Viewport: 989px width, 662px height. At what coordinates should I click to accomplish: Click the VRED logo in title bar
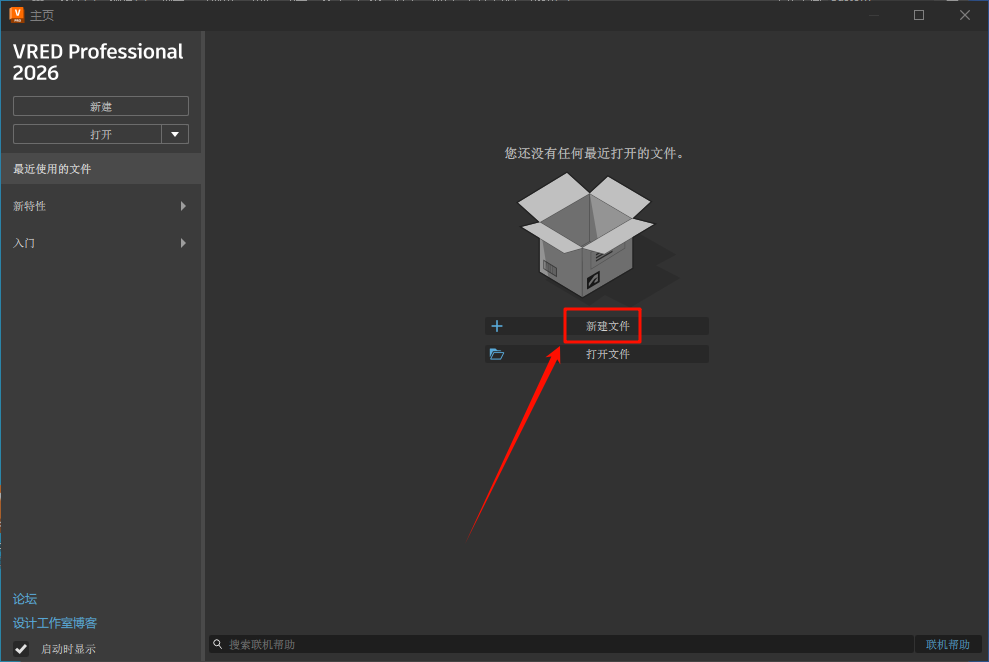point(16,14)
